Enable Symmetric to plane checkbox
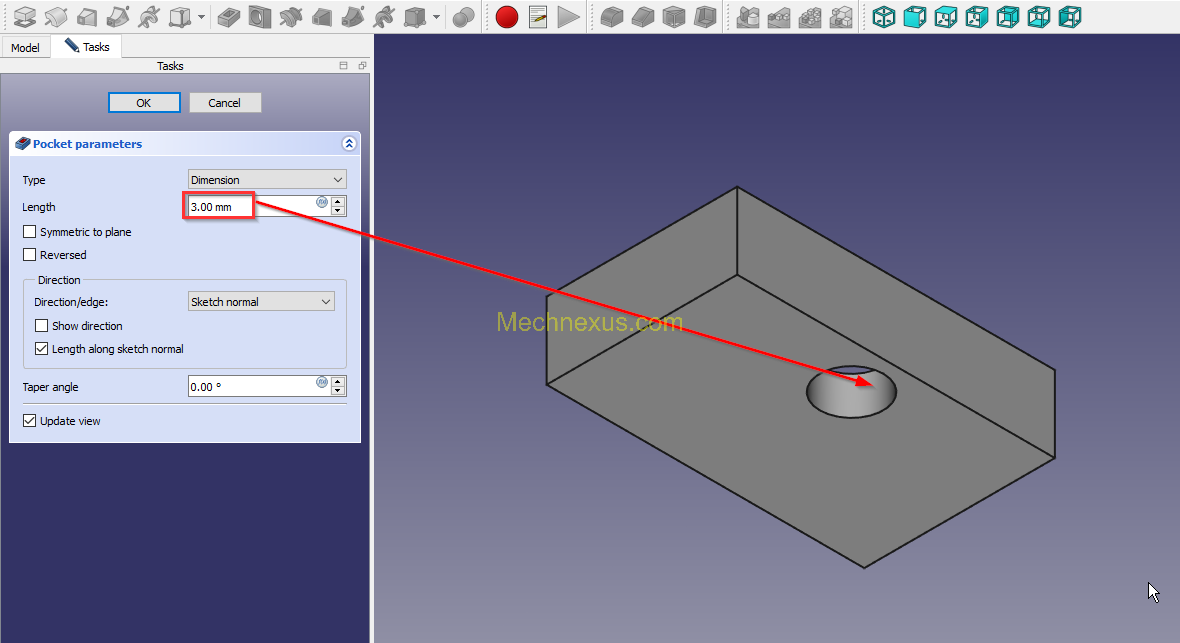The height and width of the screenshot is (643, 1180). [29, 232]
